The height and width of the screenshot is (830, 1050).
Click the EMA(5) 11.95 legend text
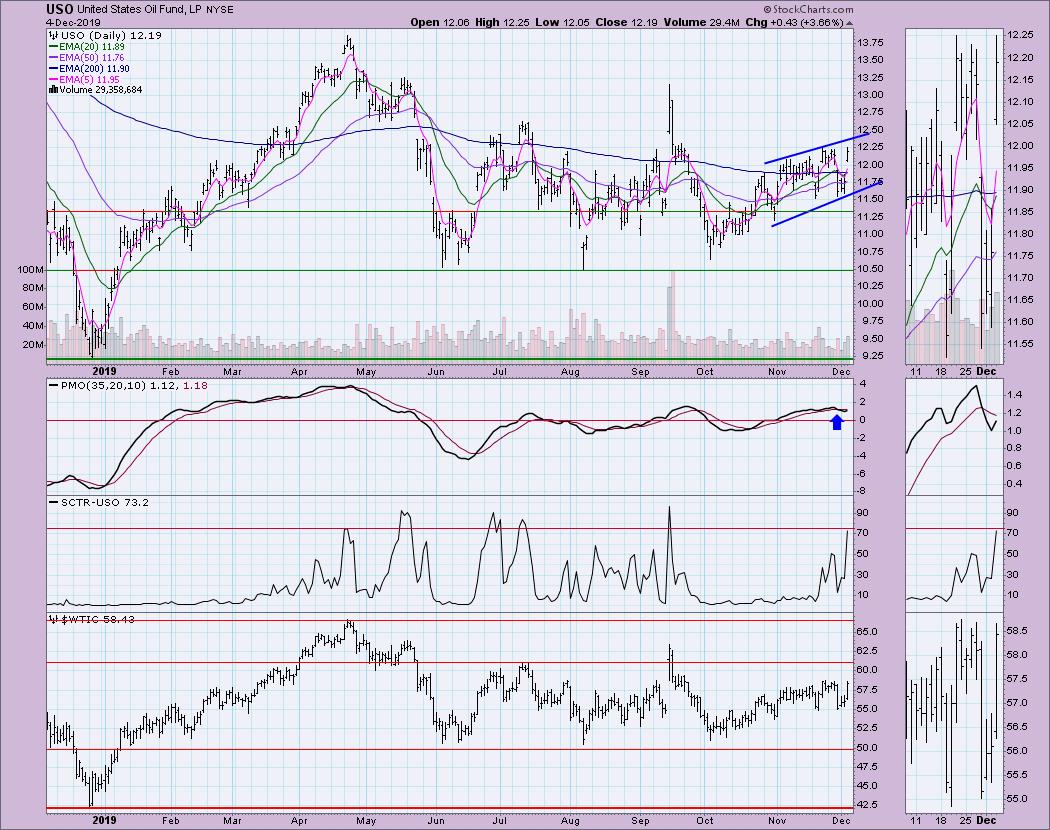pos(89,79)
